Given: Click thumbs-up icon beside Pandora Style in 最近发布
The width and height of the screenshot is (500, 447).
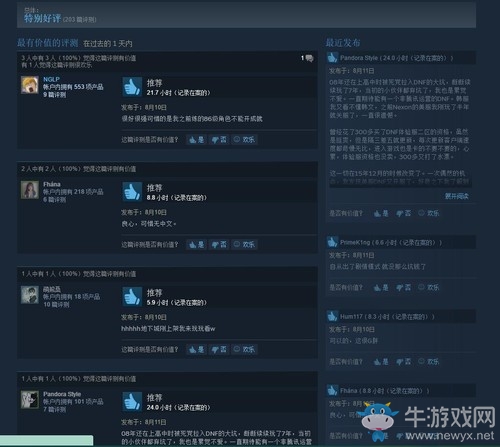Looking at the screenshot, I should pos(332,58).
